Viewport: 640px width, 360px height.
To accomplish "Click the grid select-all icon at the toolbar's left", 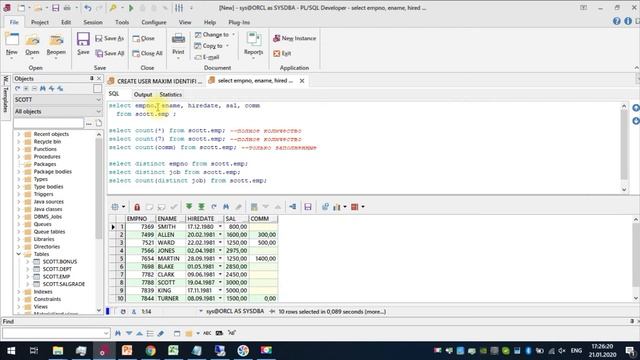I will point(115,207).
